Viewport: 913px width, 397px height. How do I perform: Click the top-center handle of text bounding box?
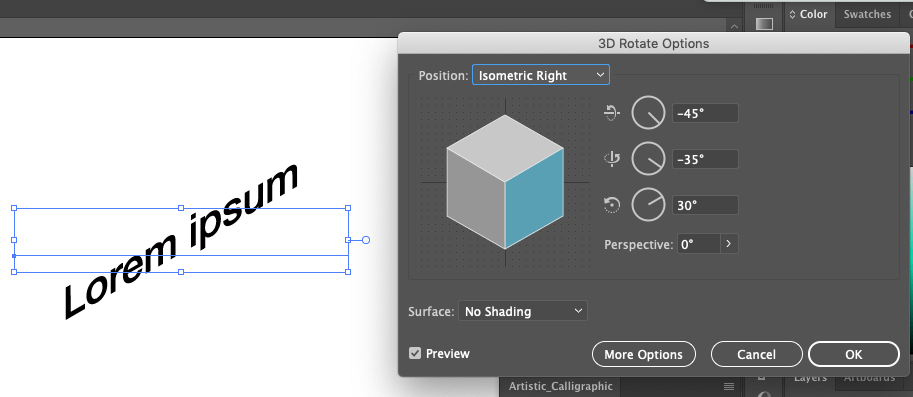coord(181,208)
